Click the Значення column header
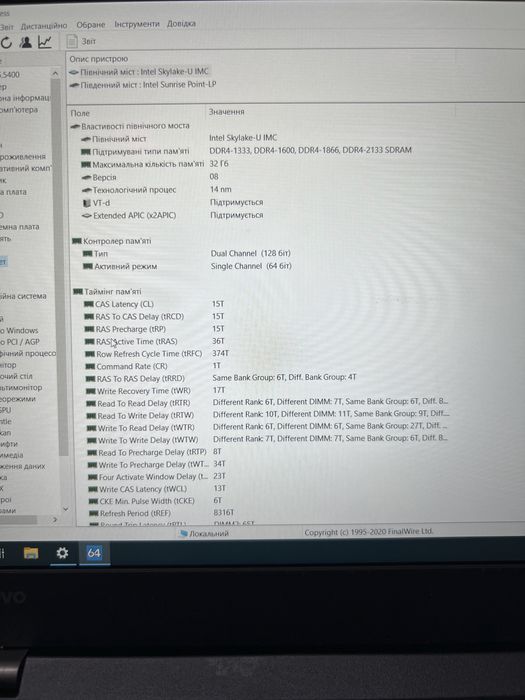The width and height of the screenshot is (525, 700). (226, 112)
